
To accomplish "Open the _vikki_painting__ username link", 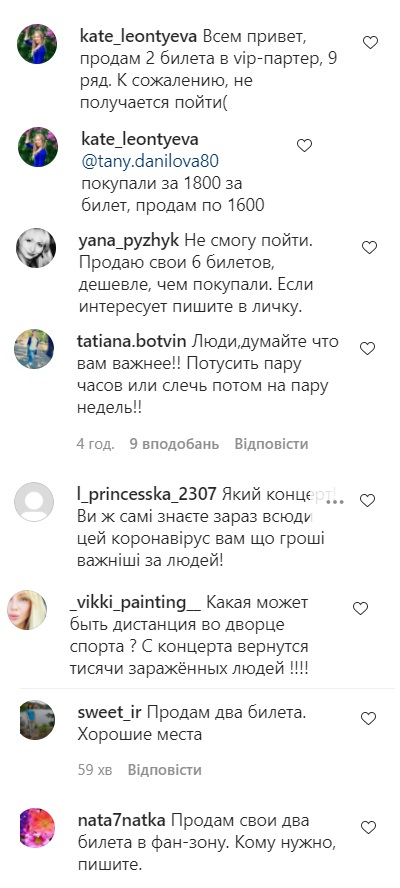I will click(135, 603).
